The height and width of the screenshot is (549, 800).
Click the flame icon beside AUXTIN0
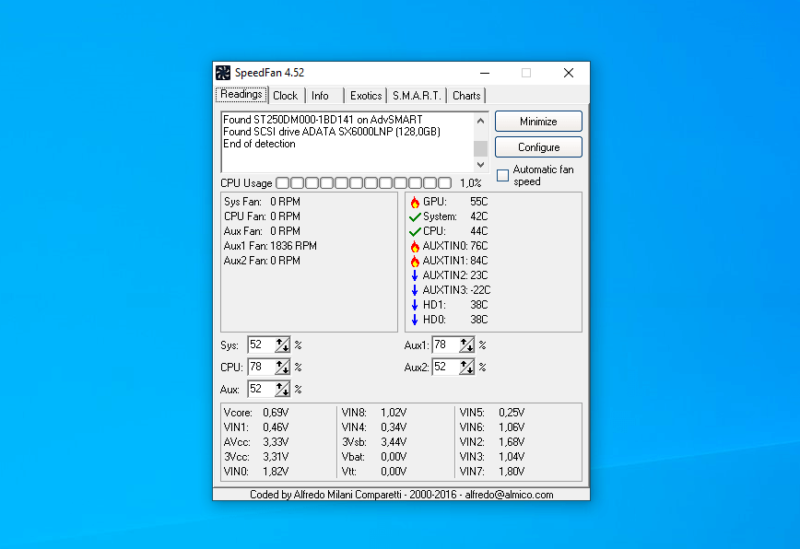[x=415, y=246]
